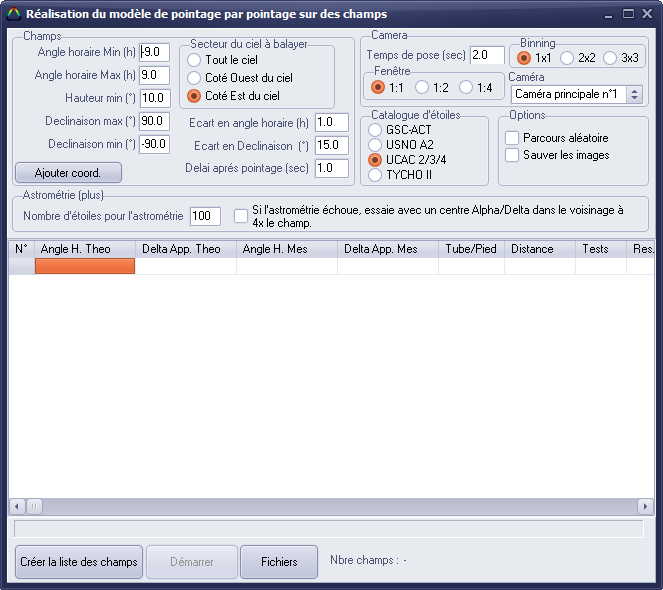This screenshot has width=663, height=590.
Task: Click the 'Temps de pose' input field
Action: pyautogui.click(x=486, y=55)
